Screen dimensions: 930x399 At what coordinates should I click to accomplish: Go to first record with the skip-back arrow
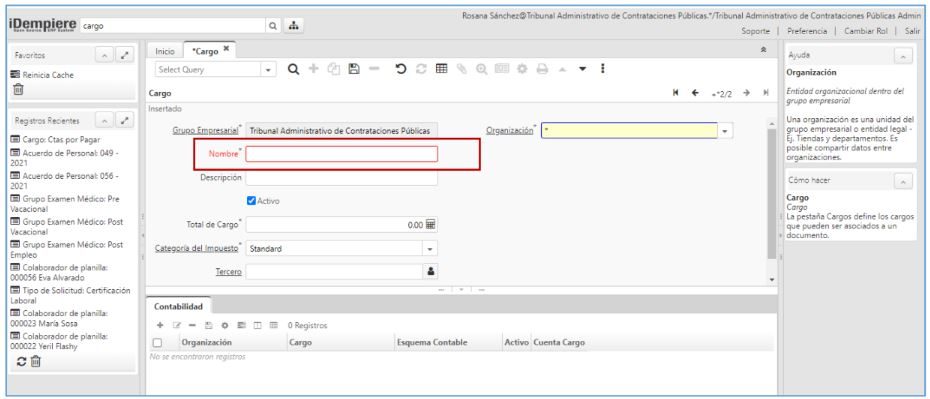(x=676, y=93)
